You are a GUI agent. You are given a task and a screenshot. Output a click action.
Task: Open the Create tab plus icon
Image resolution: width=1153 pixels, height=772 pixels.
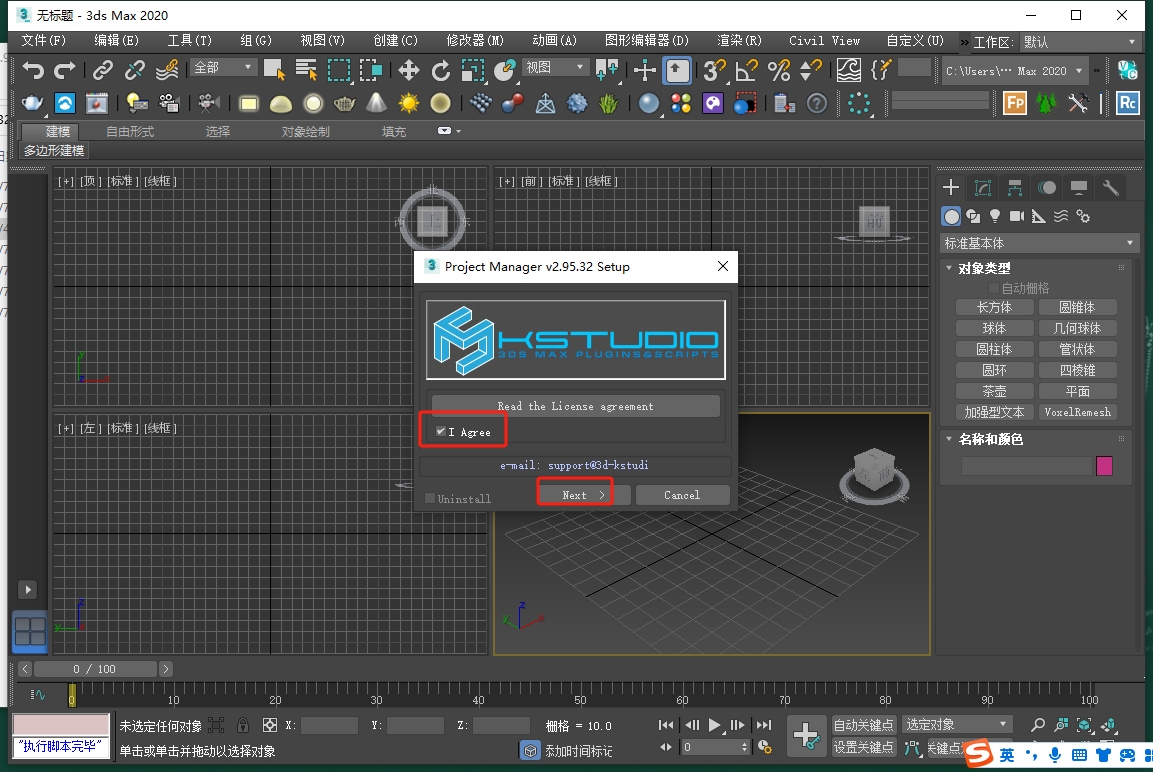pos(951,187)
